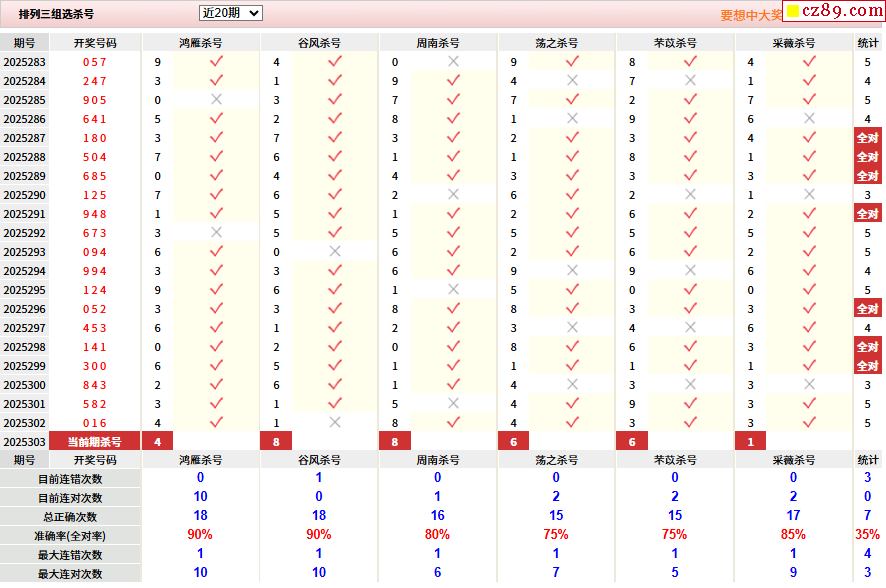Click the winning number 057 in row 2025283

95,62
